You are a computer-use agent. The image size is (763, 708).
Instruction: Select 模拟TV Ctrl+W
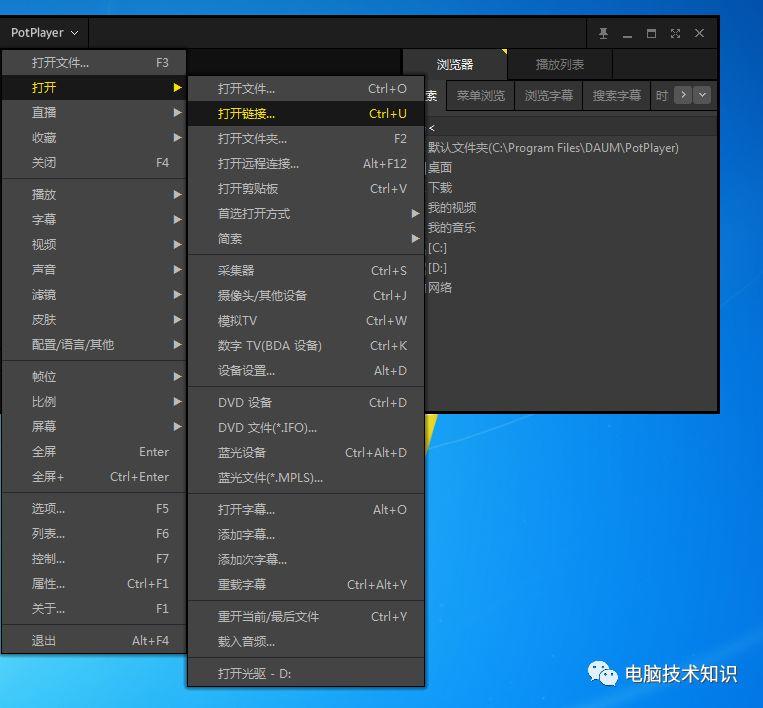tap(306, 321)
